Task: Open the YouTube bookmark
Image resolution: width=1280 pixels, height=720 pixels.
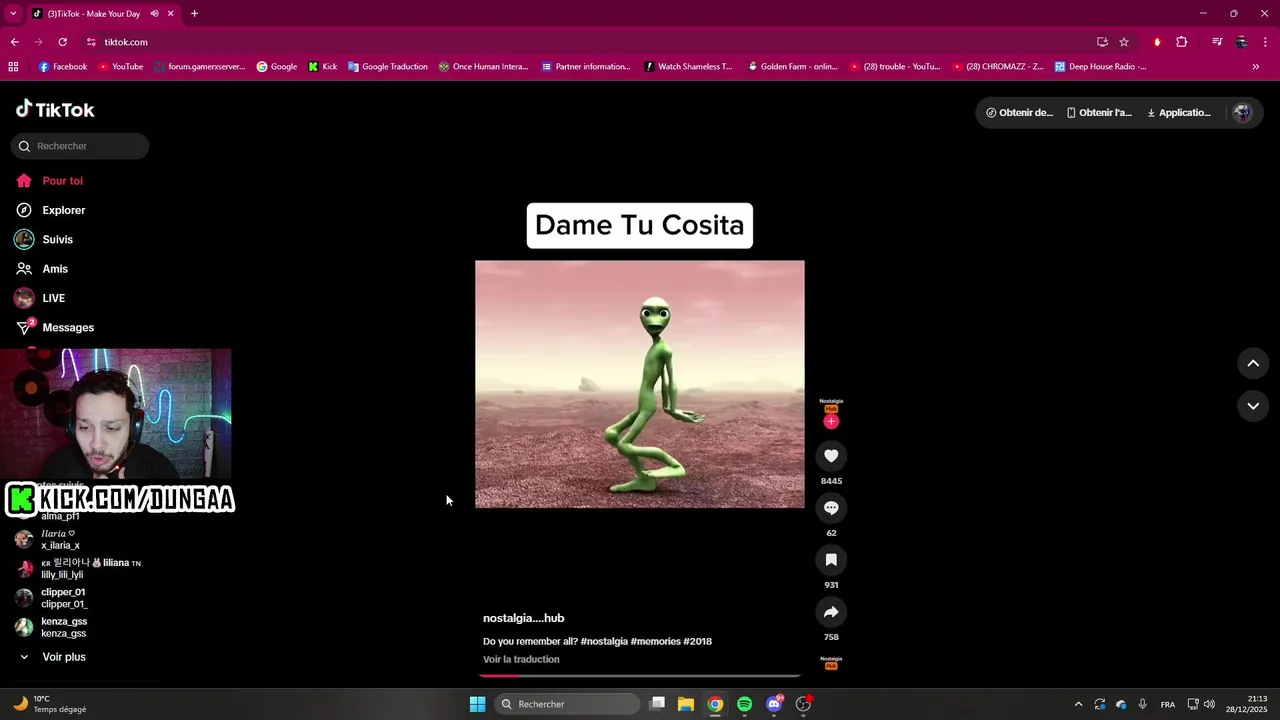Action: coord(120,67)
